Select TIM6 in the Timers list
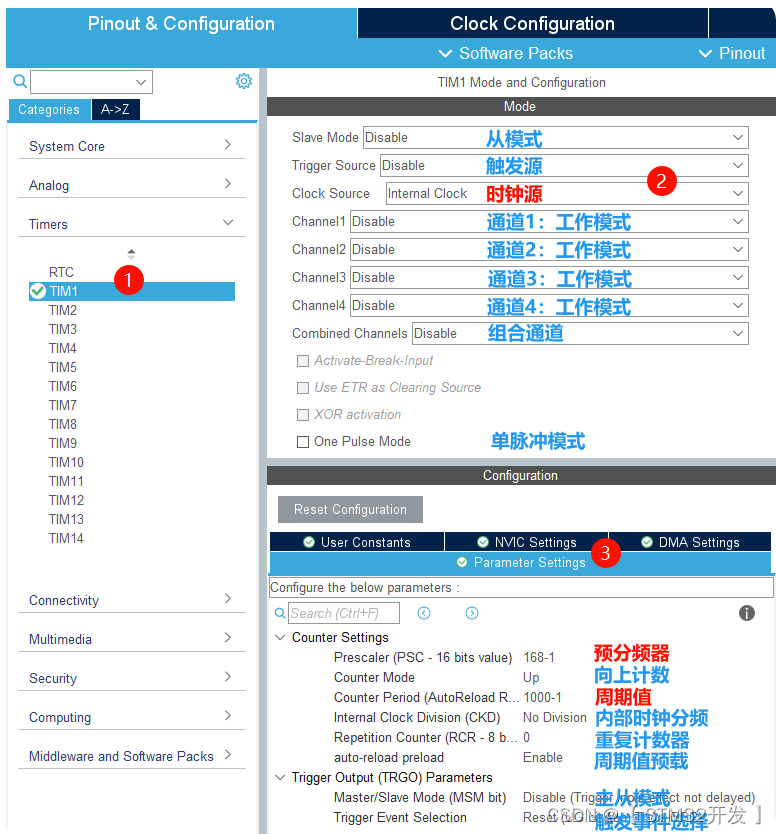This screenshot has width=776, height=834. point(63,386)
